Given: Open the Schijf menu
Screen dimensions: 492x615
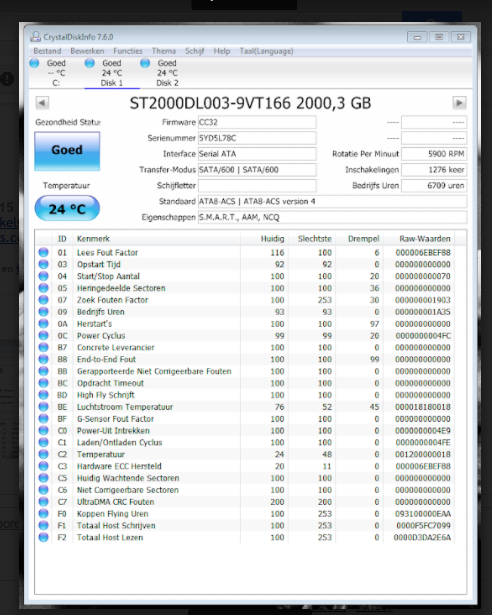Looking at the screenshot, I should [195, 51].
